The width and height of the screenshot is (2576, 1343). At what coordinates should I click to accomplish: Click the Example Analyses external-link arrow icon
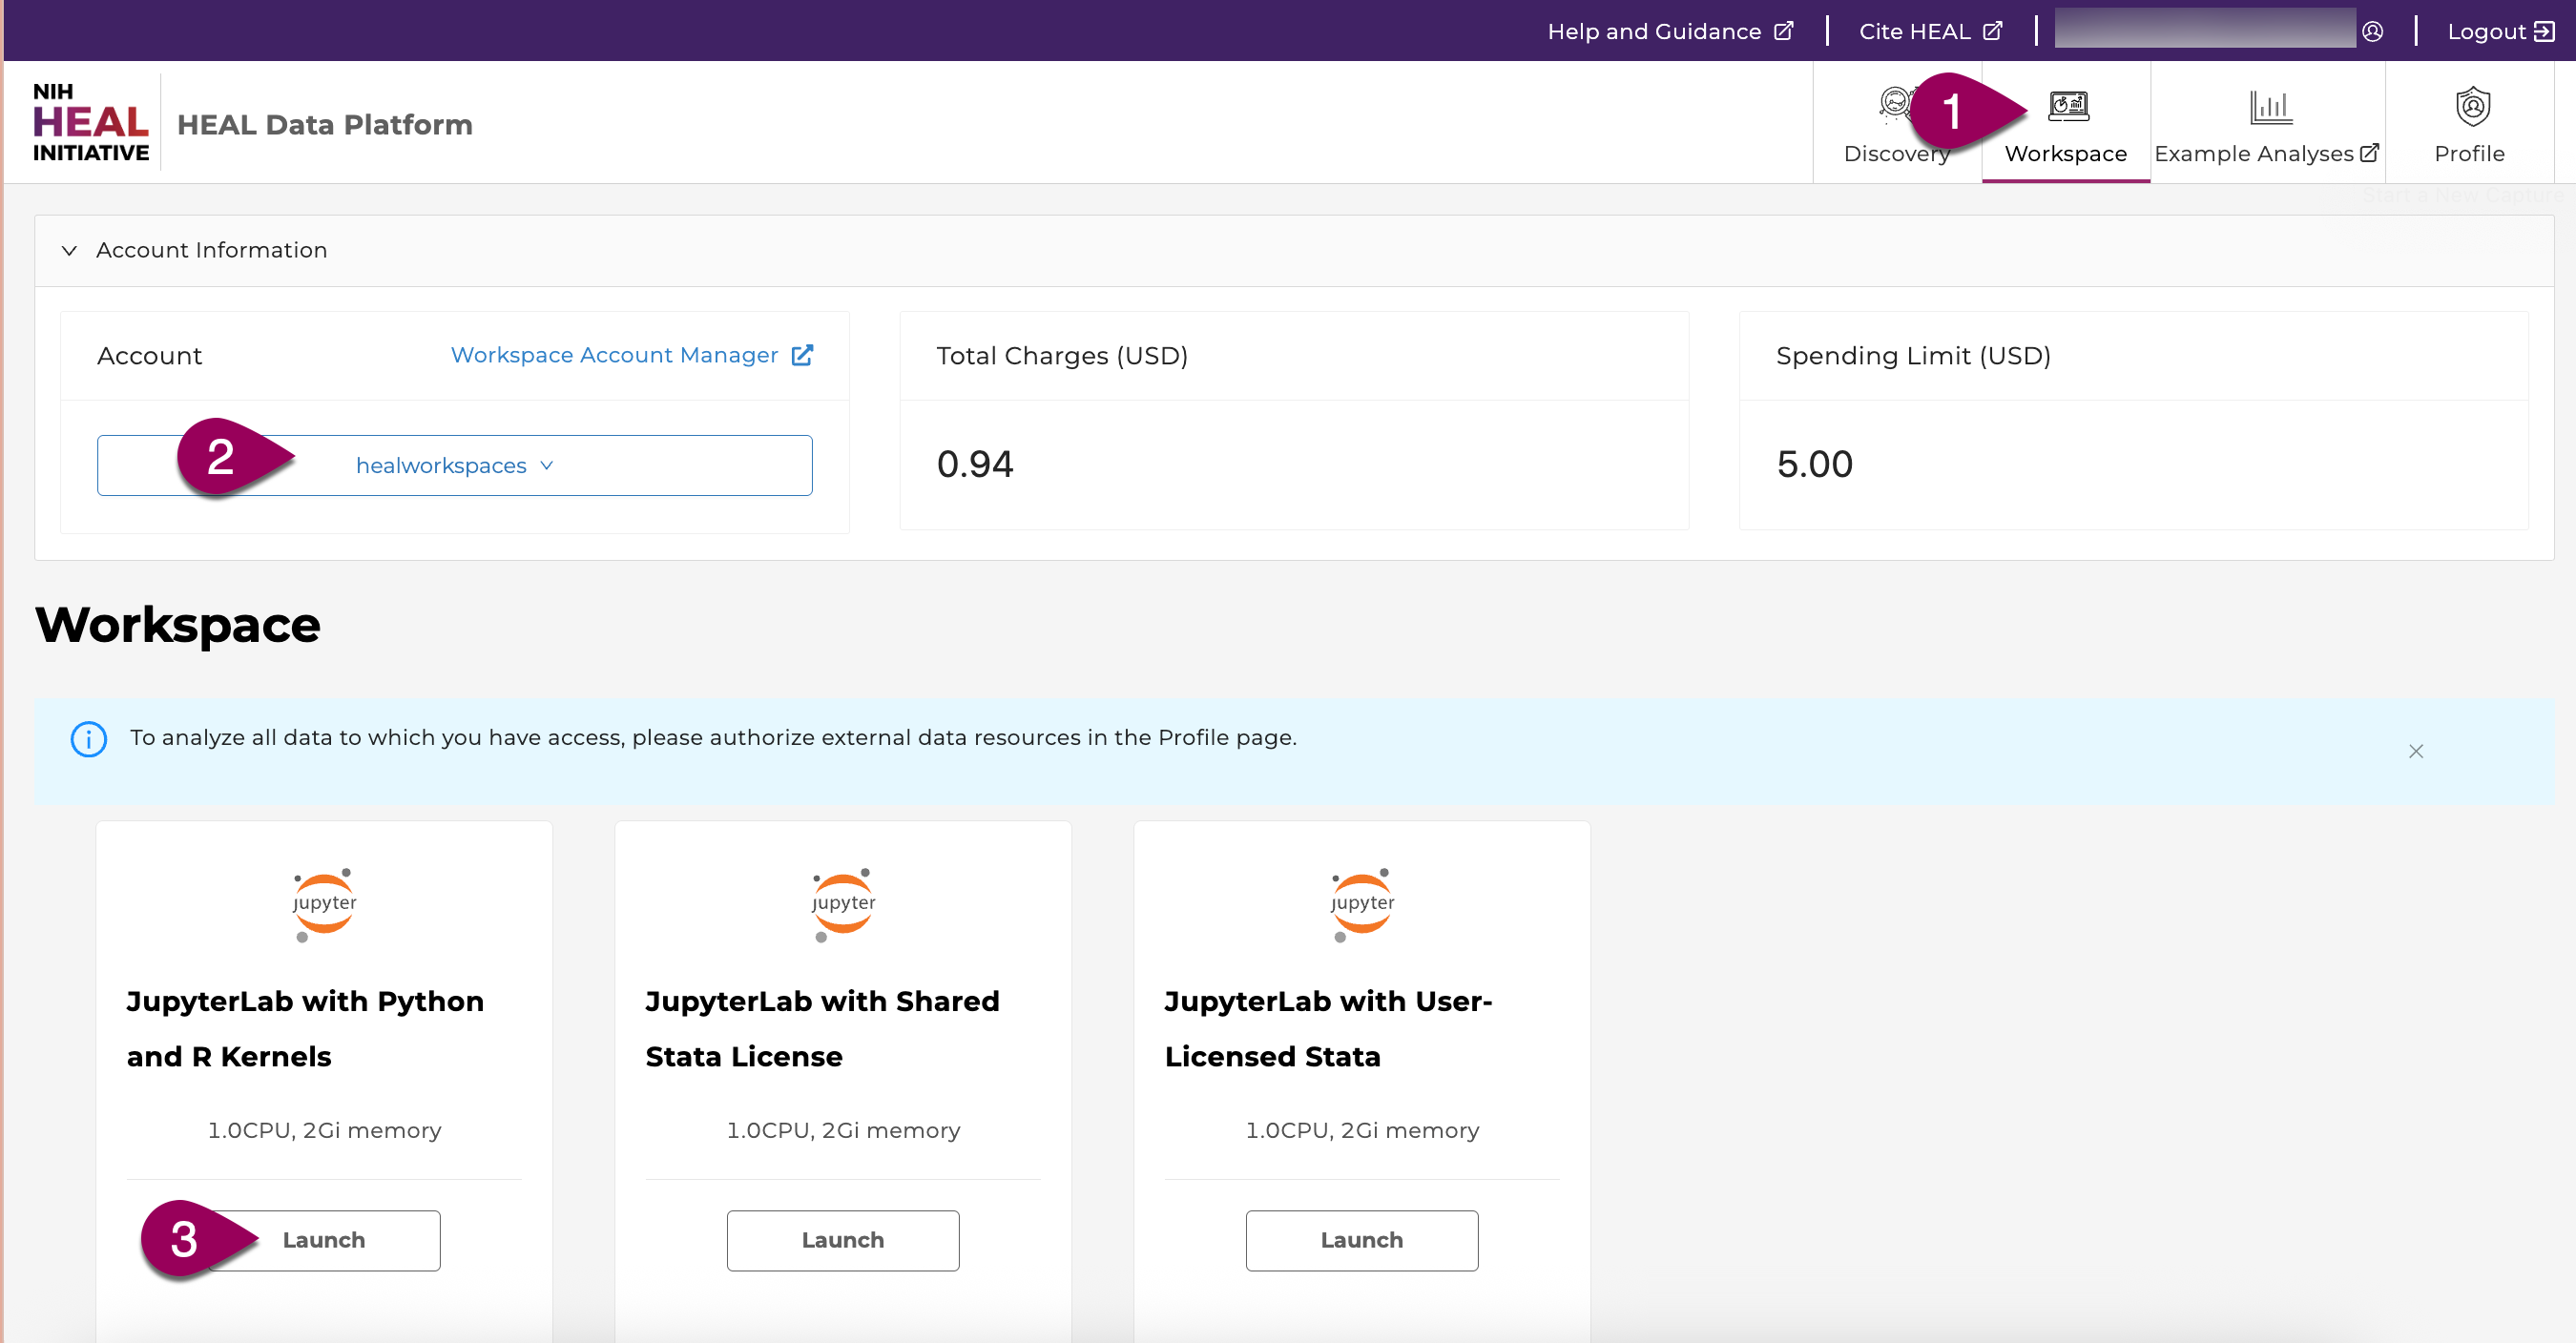point(2369,153)
